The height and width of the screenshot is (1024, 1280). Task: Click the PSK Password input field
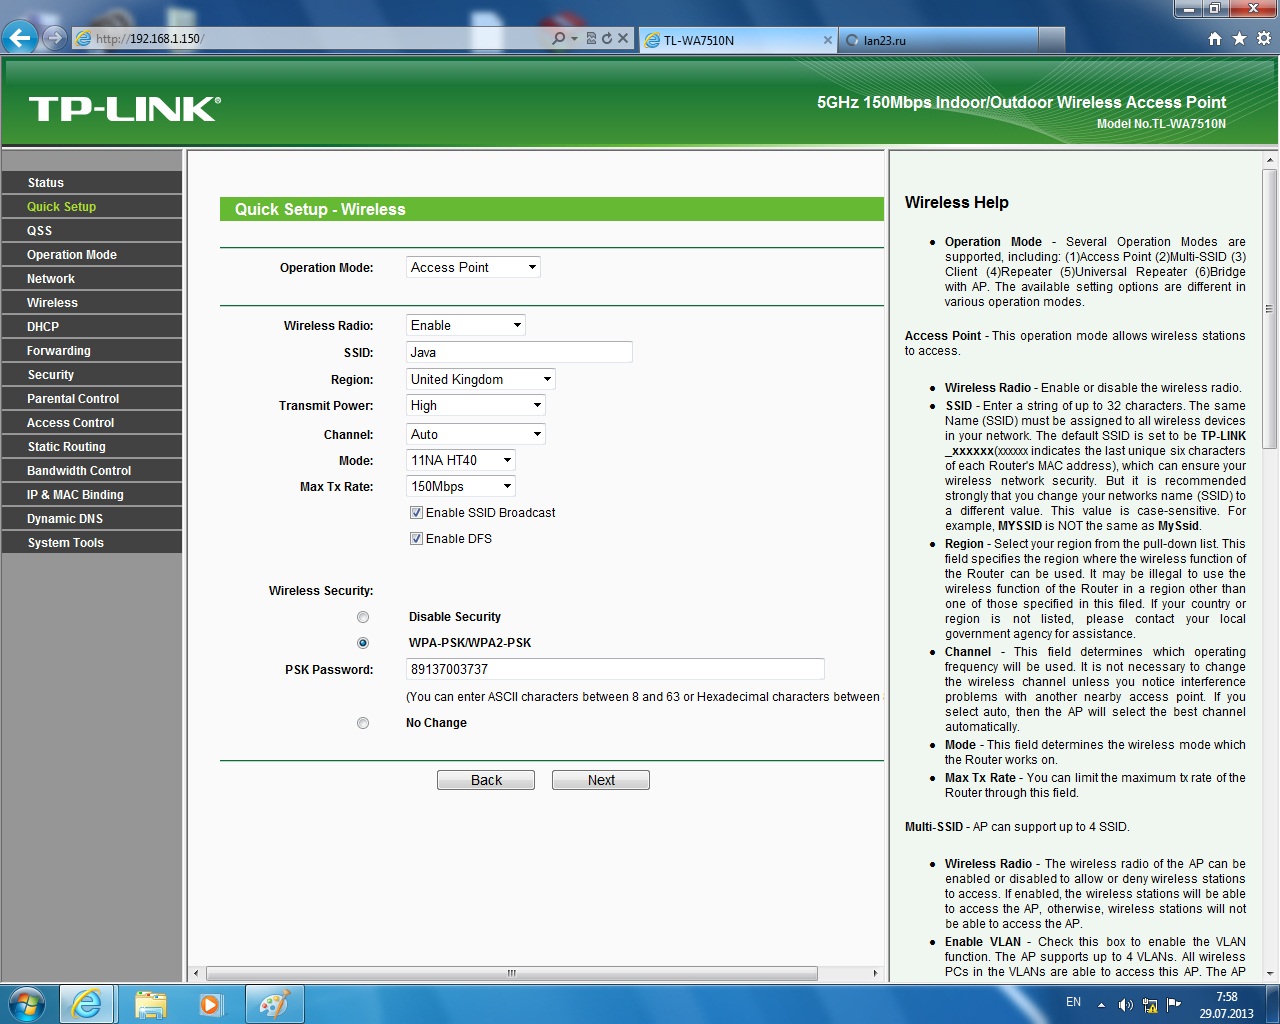point(615,669)
